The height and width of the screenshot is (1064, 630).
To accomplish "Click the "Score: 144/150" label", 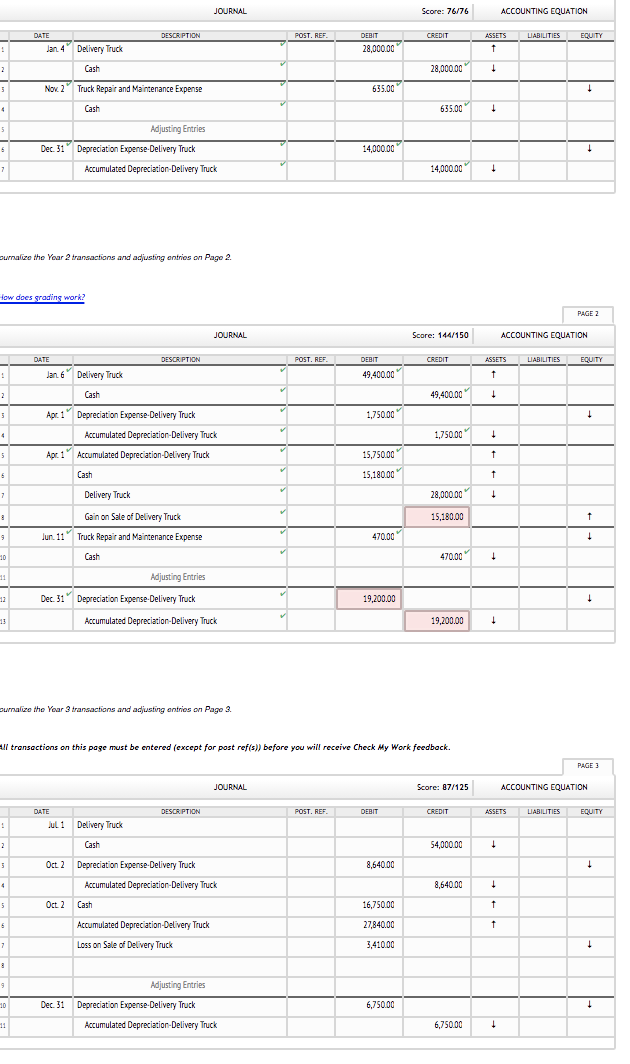I will point(440,335).
